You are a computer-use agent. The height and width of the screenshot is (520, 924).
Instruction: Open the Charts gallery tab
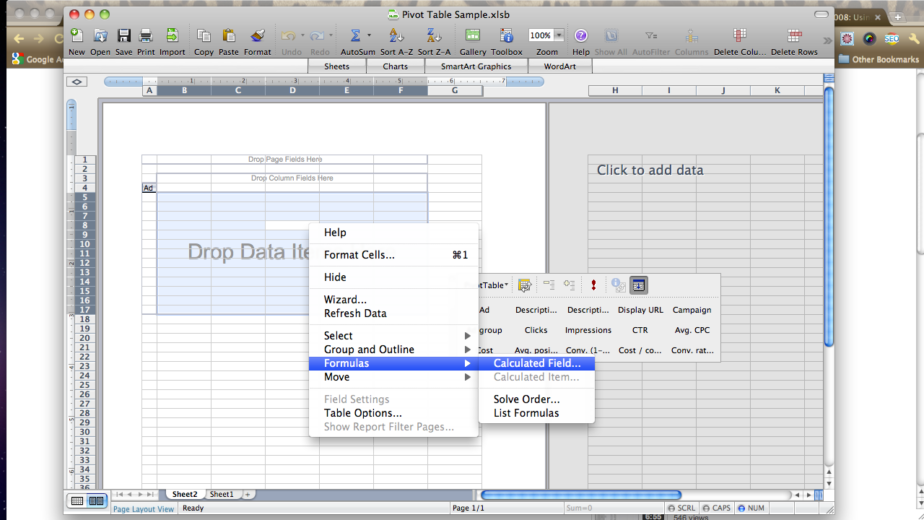pos(395,67)
